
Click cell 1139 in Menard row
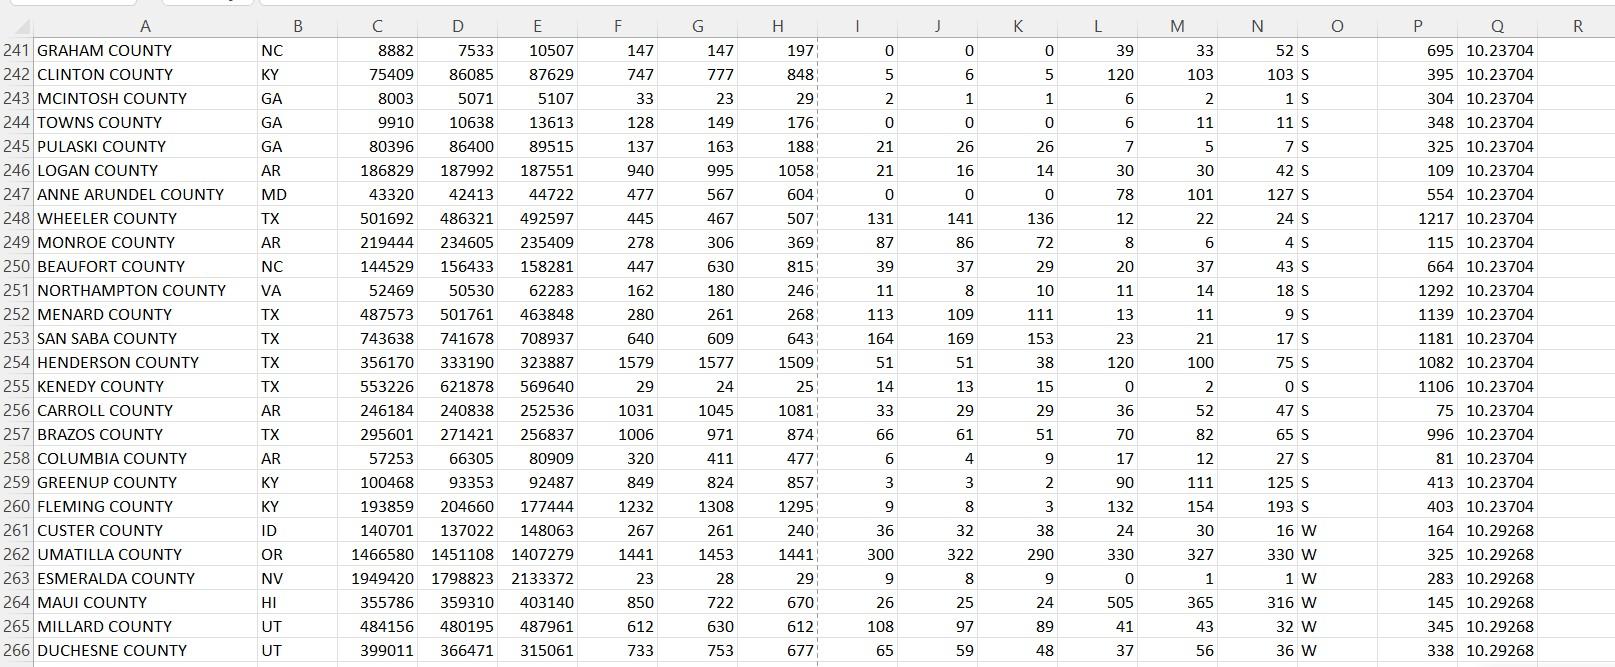(x=1417, y=314)
